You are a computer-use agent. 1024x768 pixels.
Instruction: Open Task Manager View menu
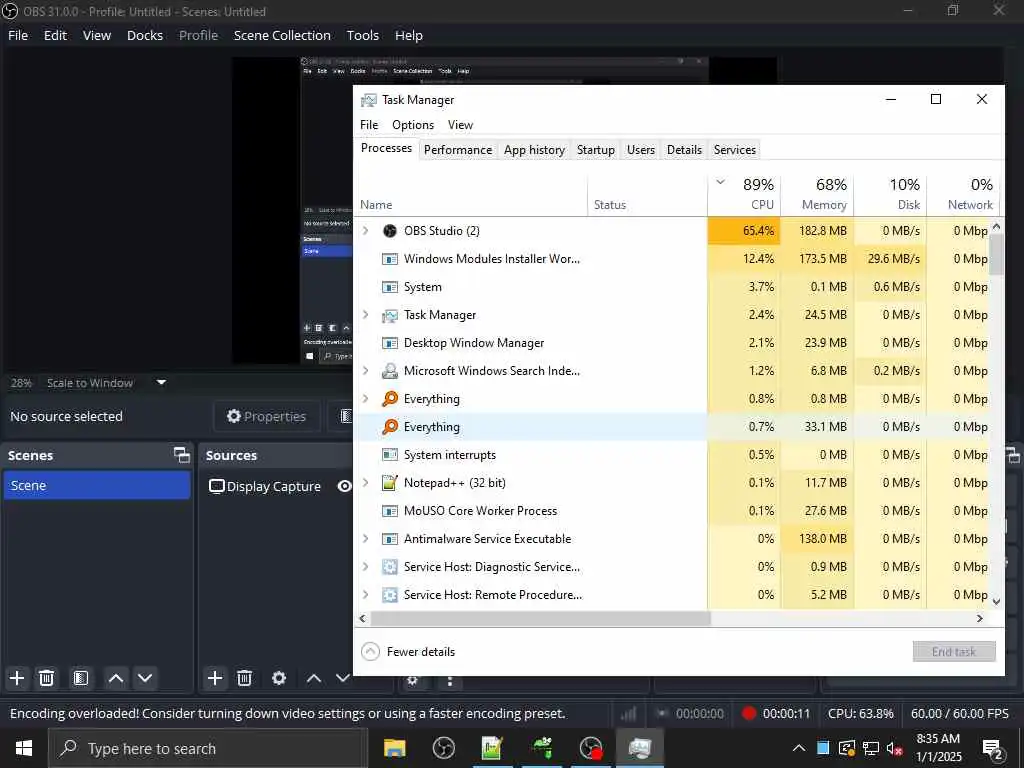460,125
